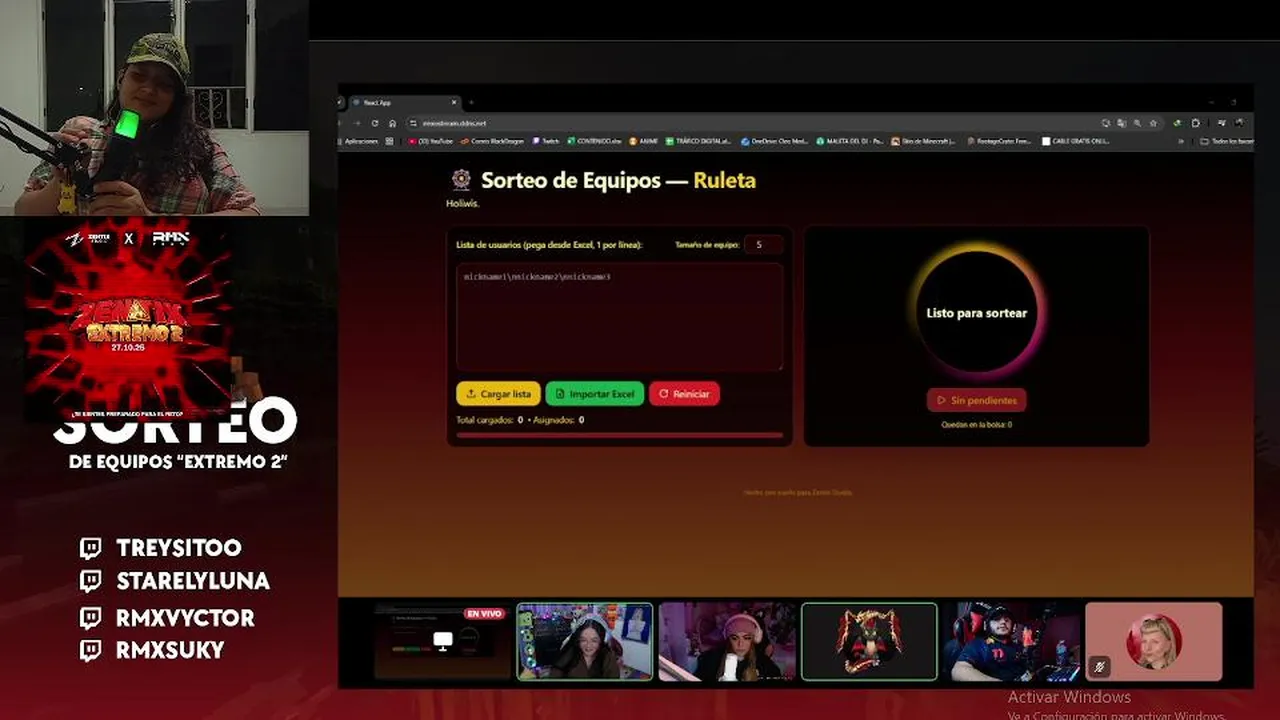The height and width of the screenshot is (720, 1280).
Task: Open the EN VIVO screen share thumbnail
Action: [440, 641]
